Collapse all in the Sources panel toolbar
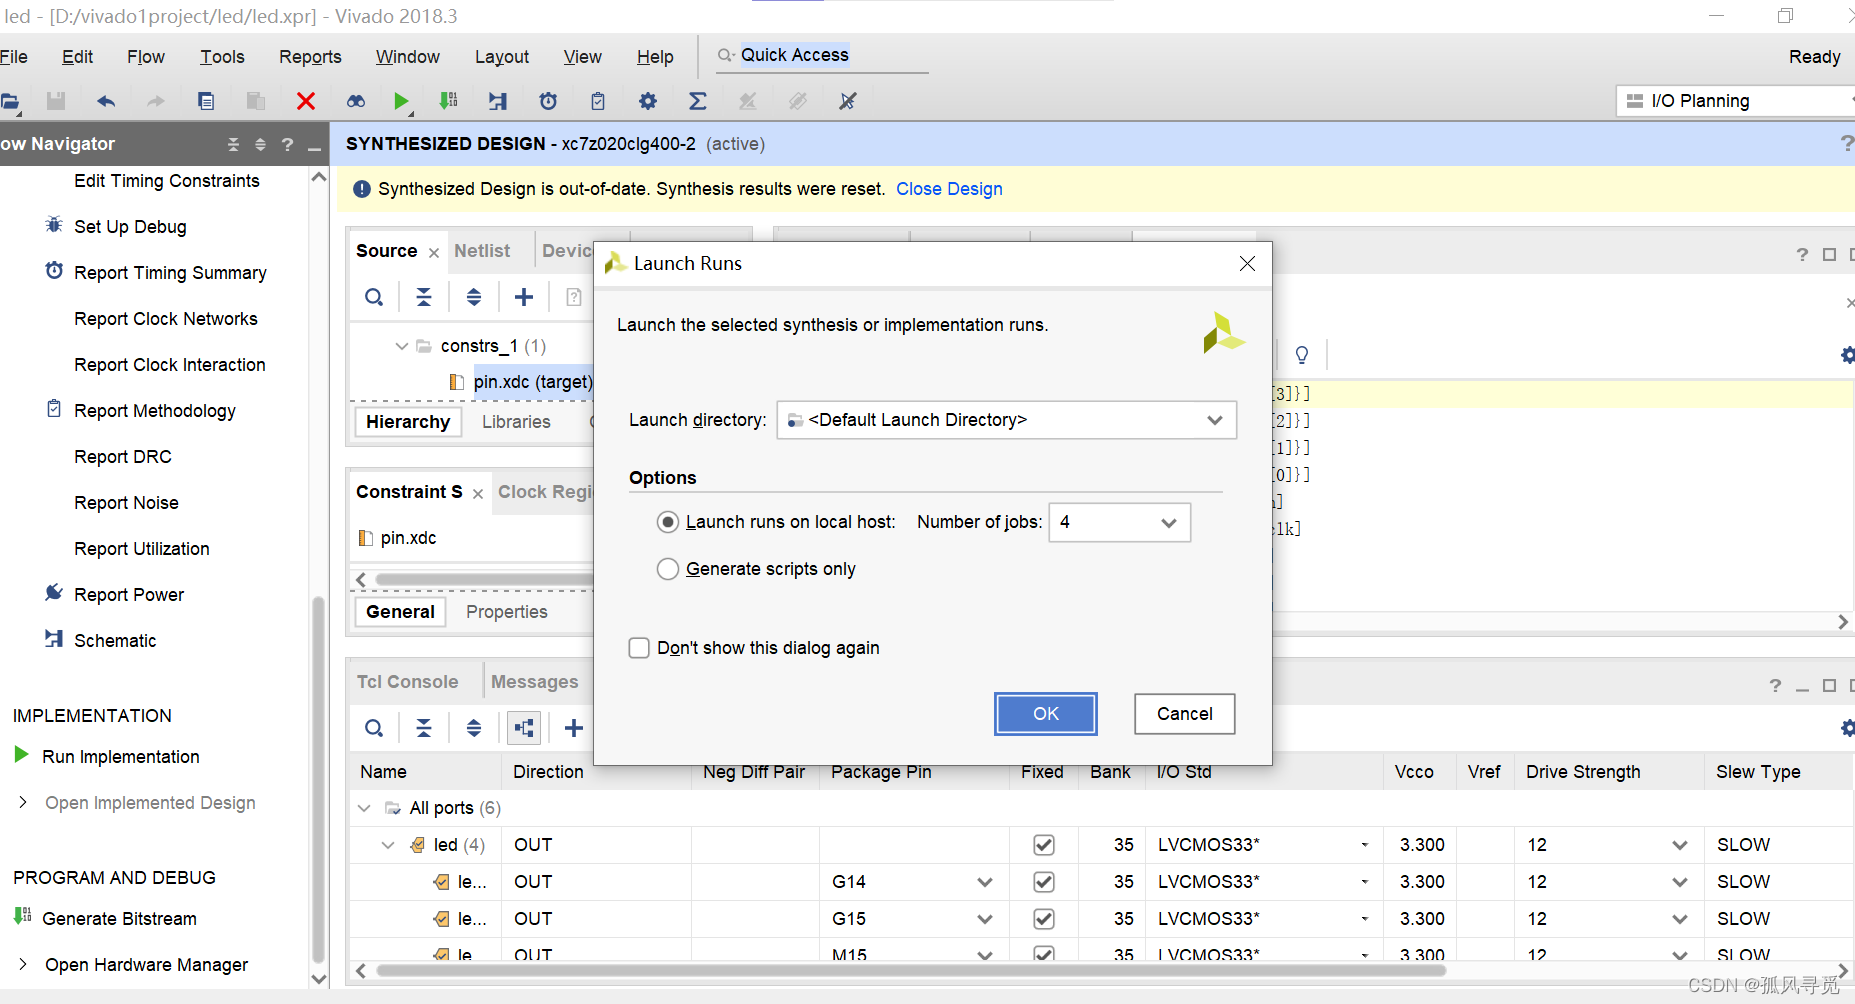Screen dimensions: 1855x1004 click(424, 297)
